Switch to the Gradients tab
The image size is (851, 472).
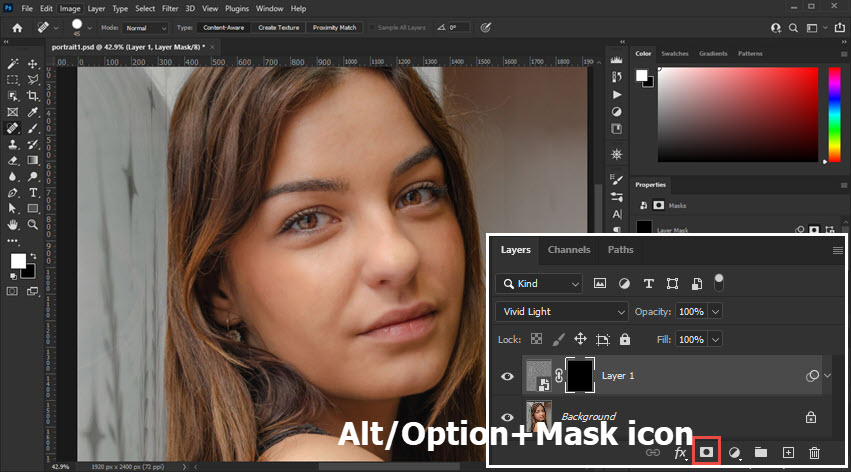click(x=713, y=54)
